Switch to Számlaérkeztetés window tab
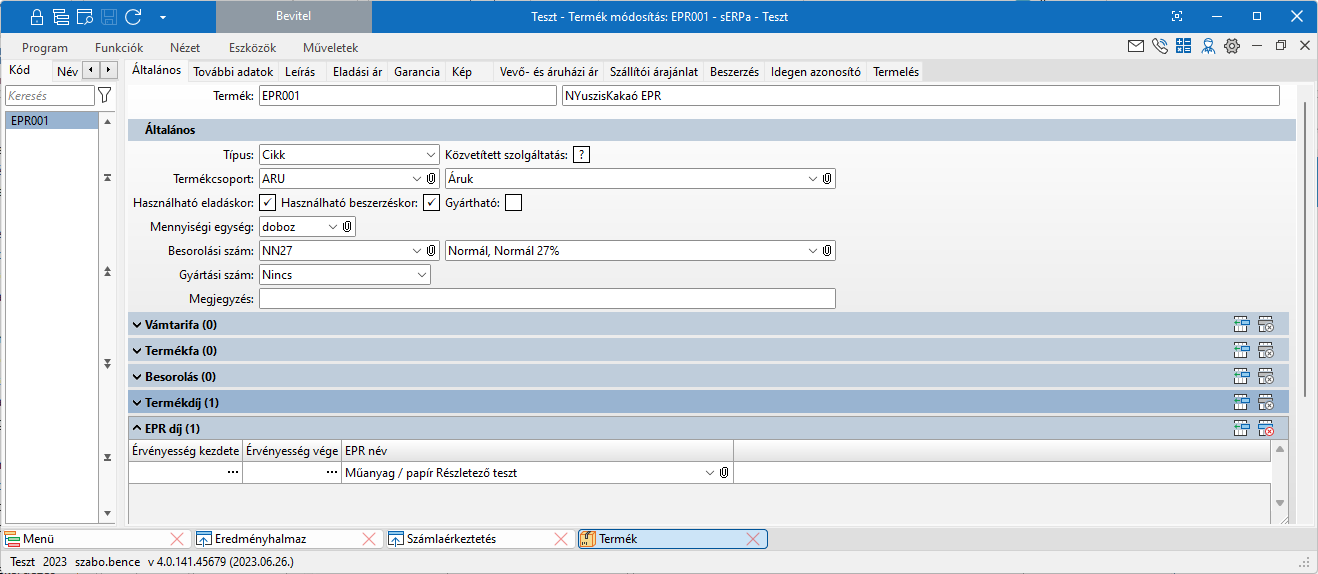The width and height of the screenshot is (1318, 574). point(450,539)
